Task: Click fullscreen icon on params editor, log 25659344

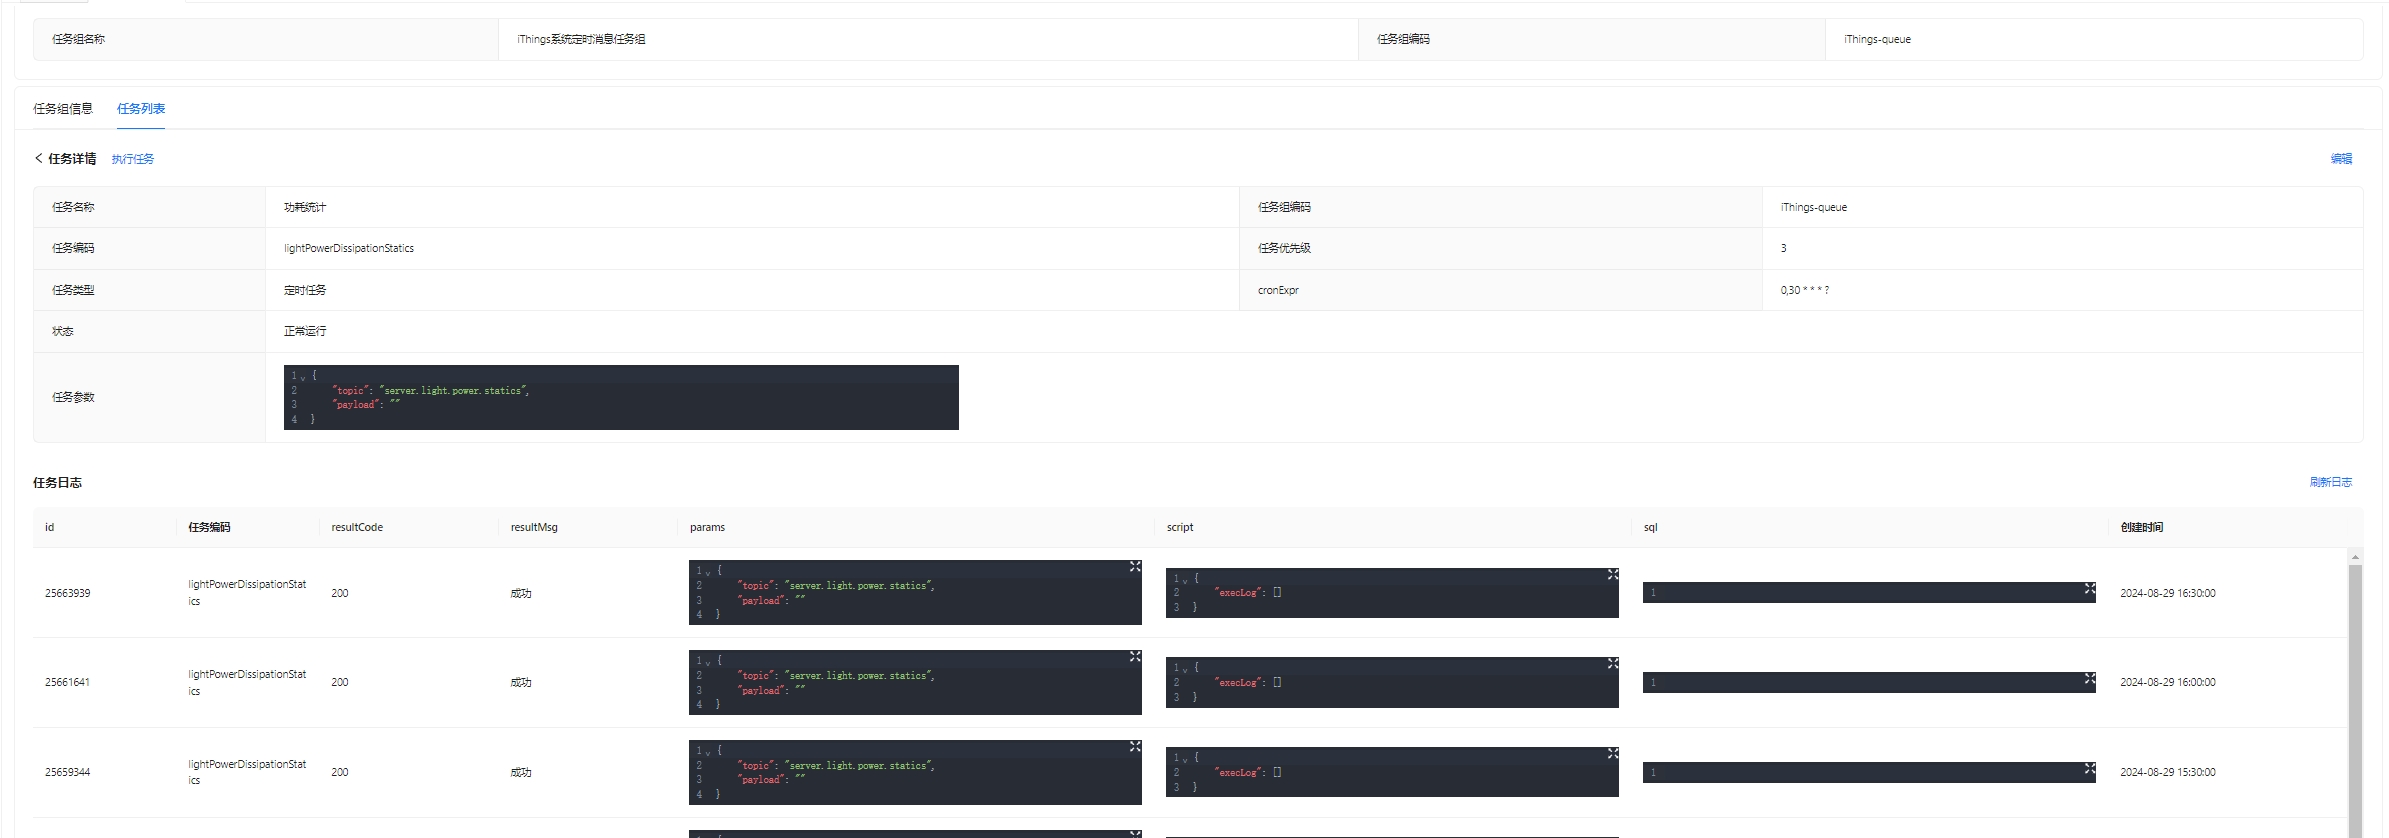Action: click(x=1135, y=747)
